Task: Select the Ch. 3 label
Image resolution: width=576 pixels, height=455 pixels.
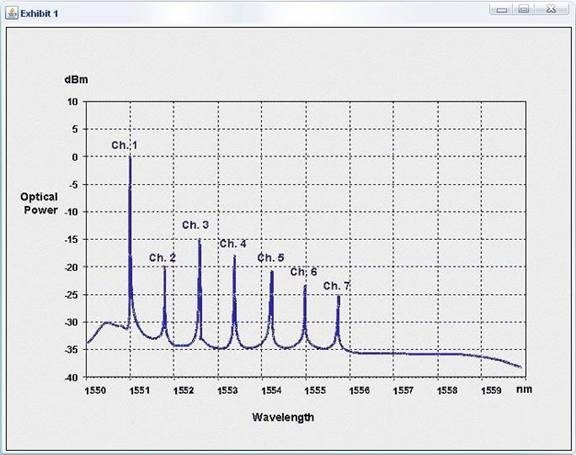Action: pyautogui.click(x=195, y=225)
